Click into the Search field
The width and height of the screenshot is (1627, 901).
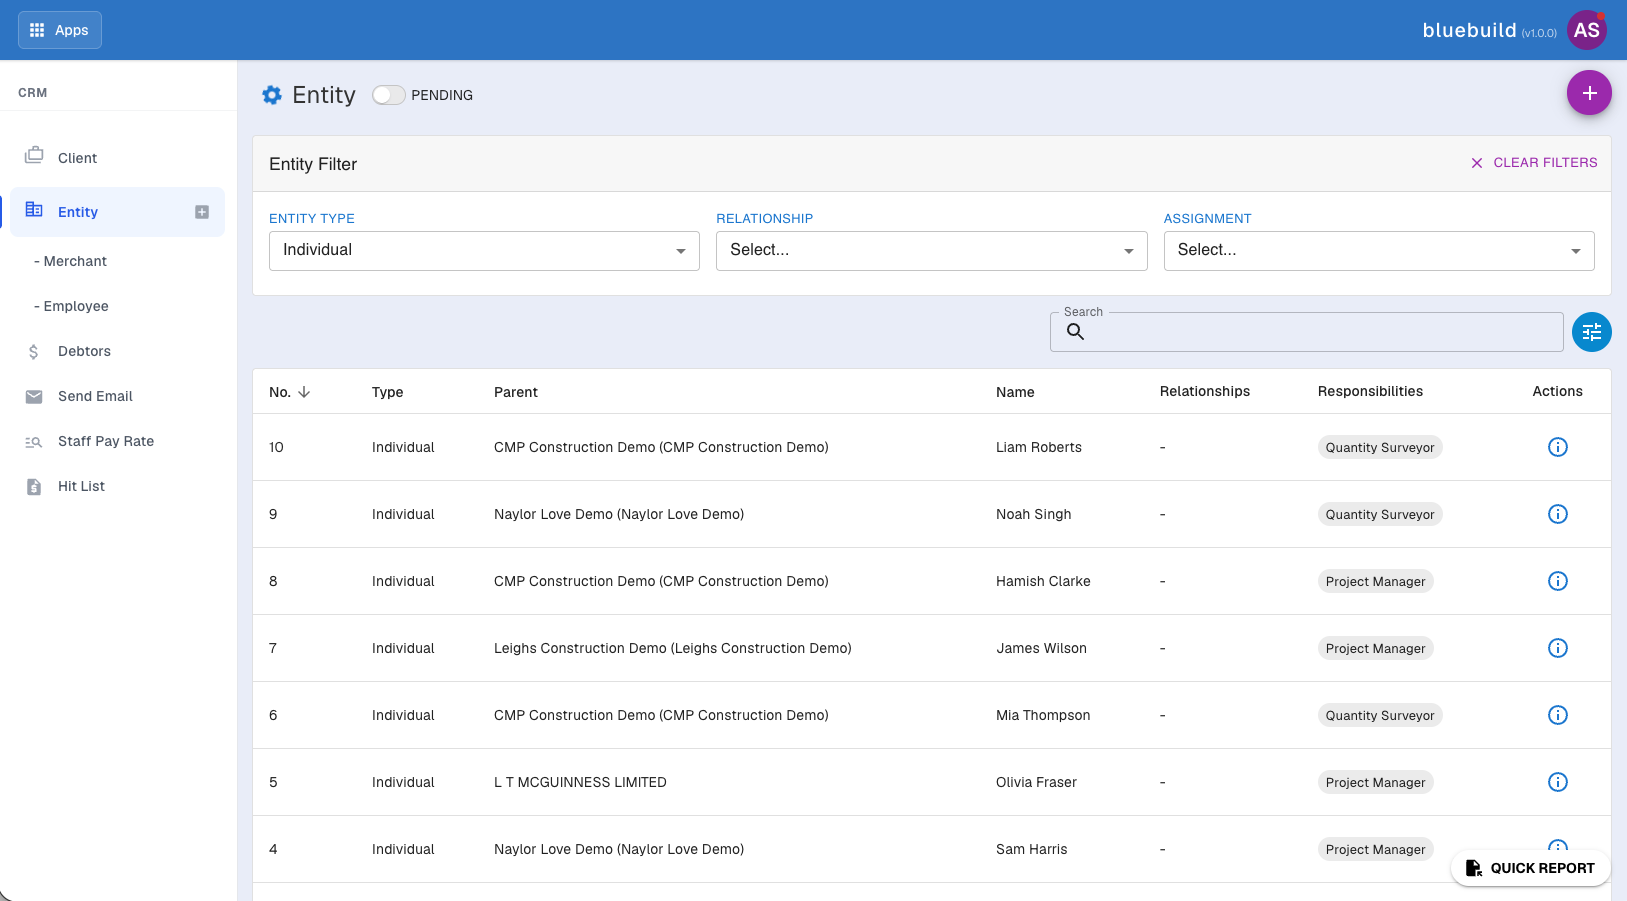[x=1307, y=332]
